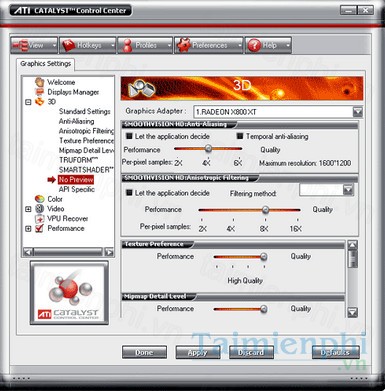
Task: Click the settings panel scroll down arrow
Action: (352, 312)
